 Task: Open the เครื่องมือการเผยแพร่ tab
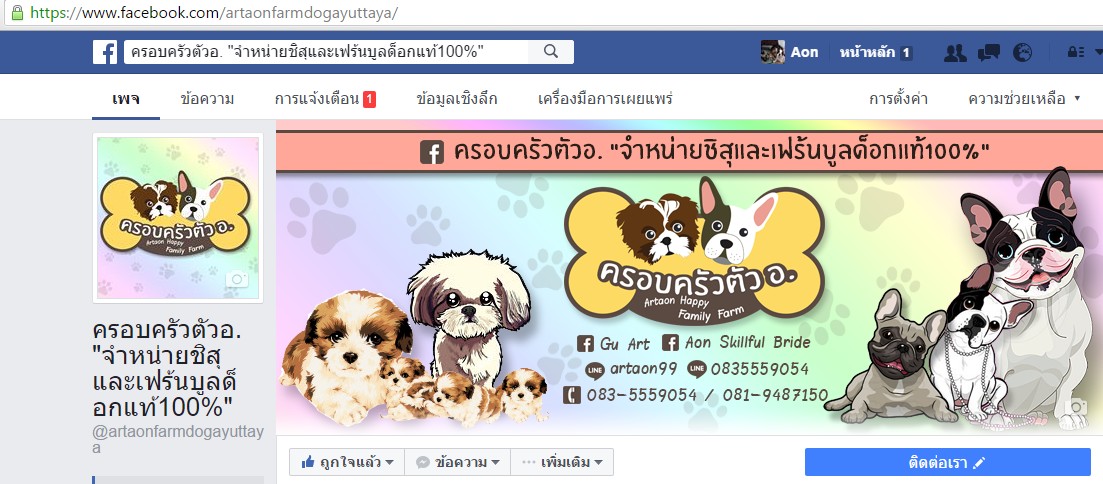tap(605, 99)
